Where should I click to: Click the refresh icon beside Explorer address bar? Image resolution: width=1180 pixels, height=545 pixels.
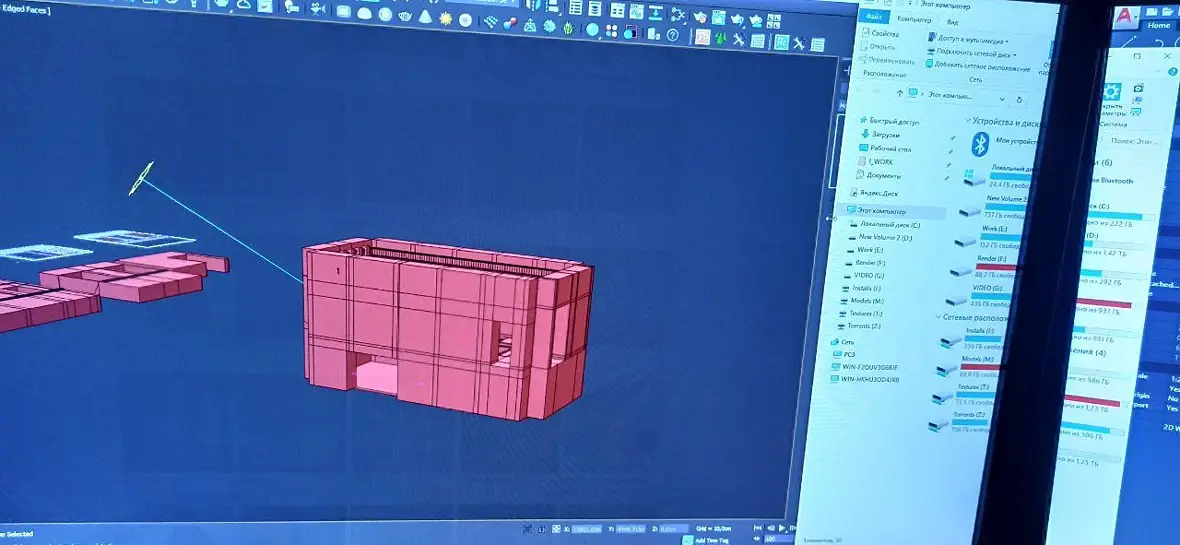(x=1019, y=99)
